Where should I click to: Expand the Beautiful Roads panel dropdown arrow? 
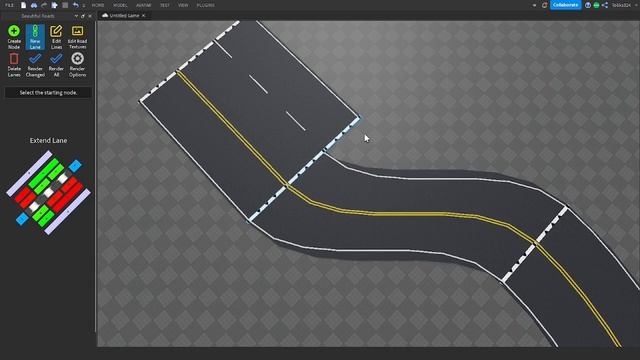76,16
